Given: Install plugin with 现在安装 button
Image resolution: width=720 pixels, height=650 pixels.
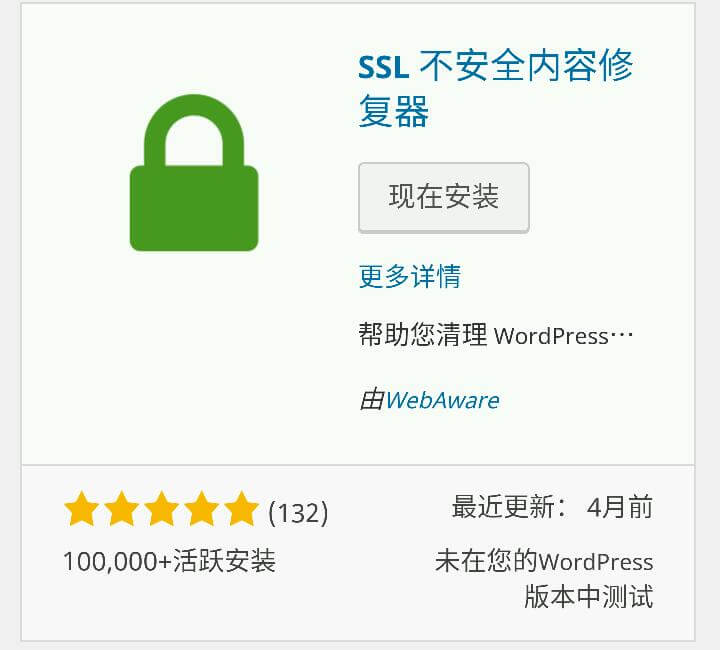Looking at the screenshot, I should point(444,197).
